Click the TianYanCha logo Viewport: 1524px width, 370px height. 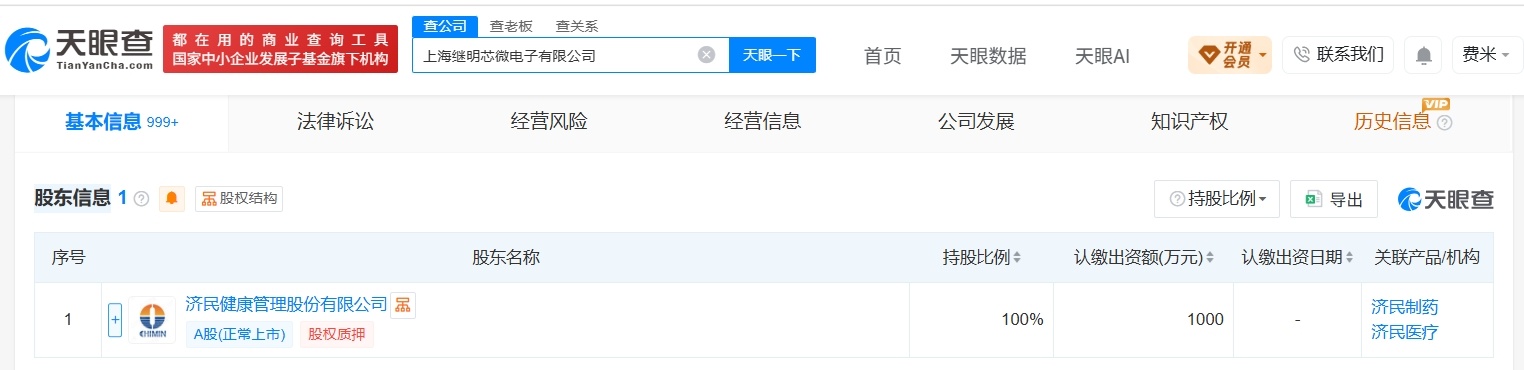click(79, 48)
